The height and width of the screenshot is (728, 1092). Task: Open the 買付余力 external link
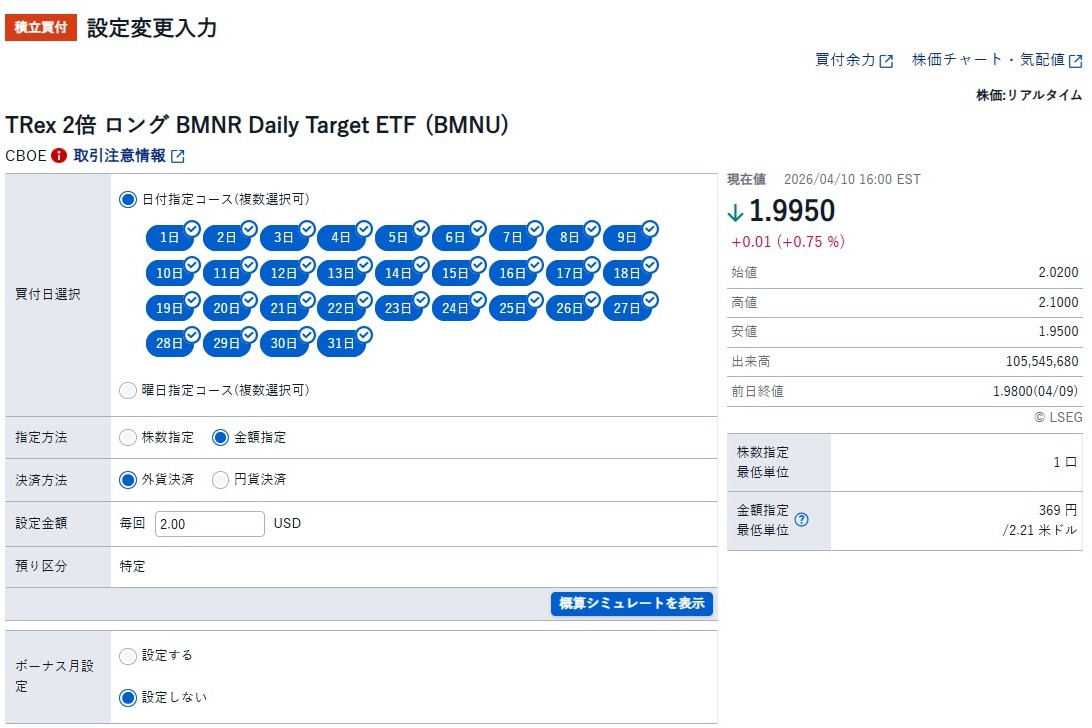[854, 60]
